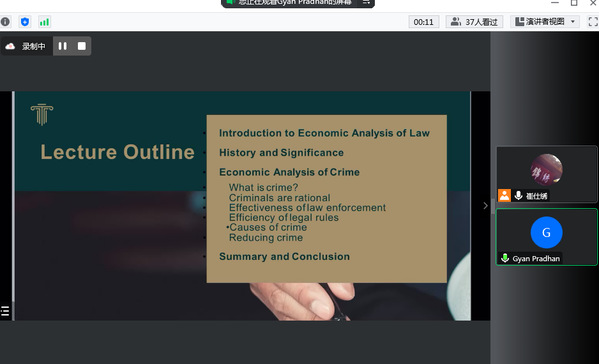Enter full screen with the corner icon

[x=593, y=22]
